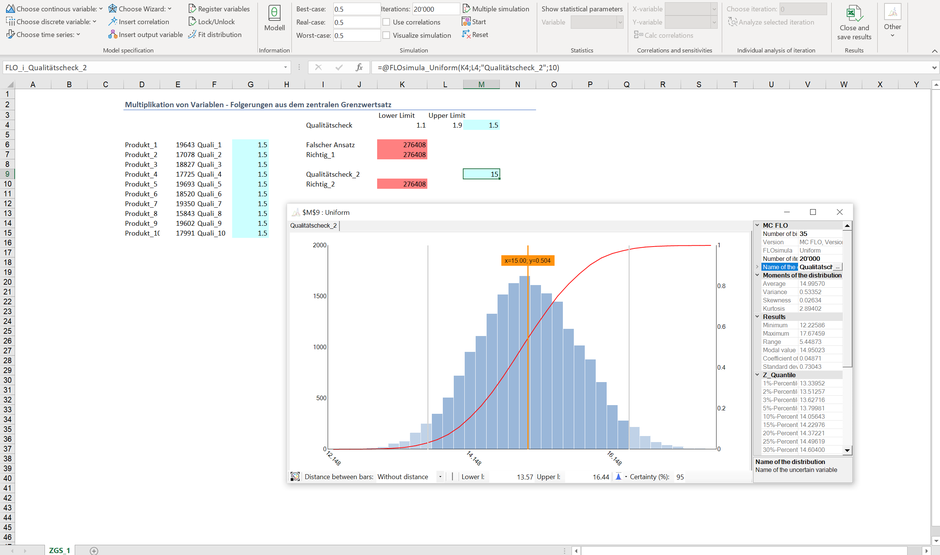Click row header 9

tap(8, 174)
